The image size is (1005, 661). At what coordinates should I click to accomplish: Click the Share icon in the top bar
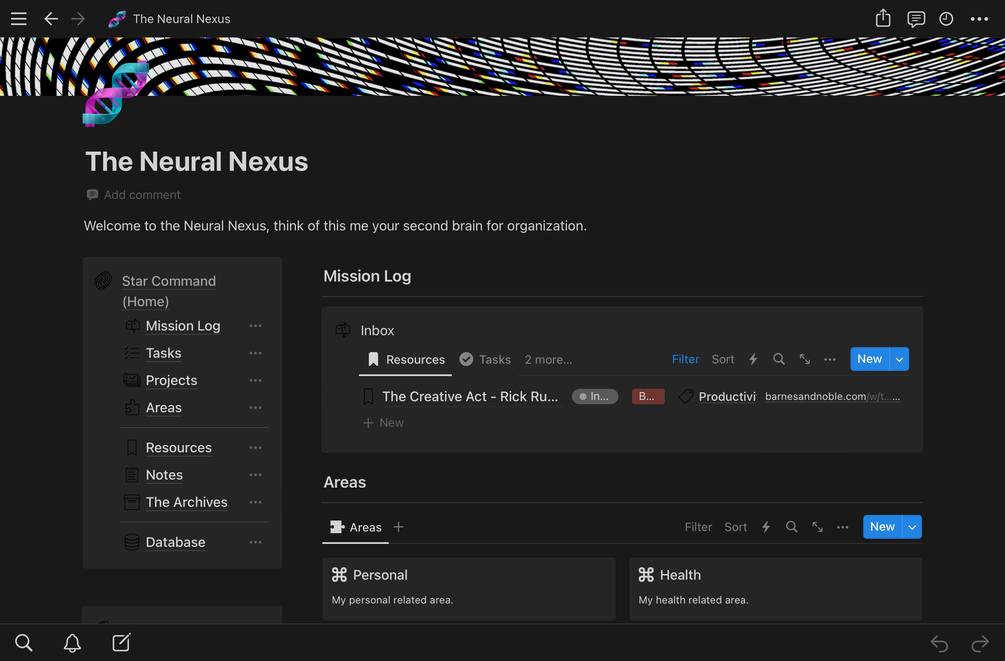[882, 18]
